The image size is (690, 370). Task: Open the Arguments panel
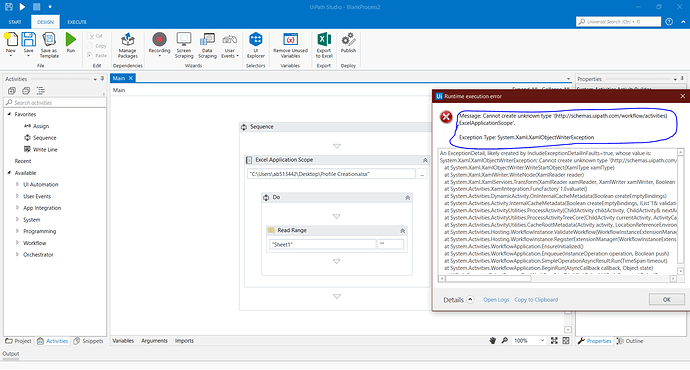[x=154, y=341]
